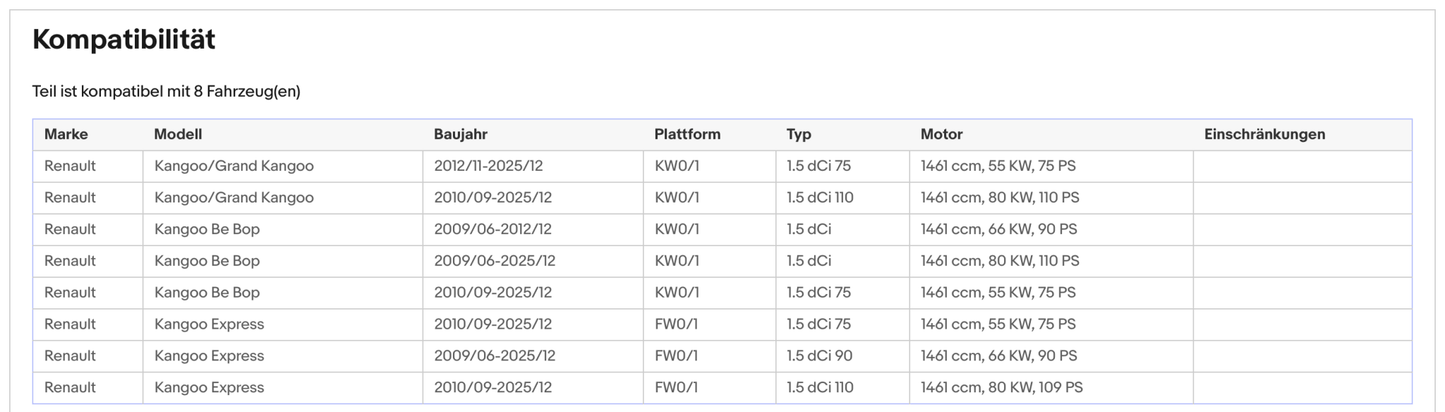Viewport: 1445px width, 412px height.
Task: Click the Einschränkungen column header
Action: 1264,134
